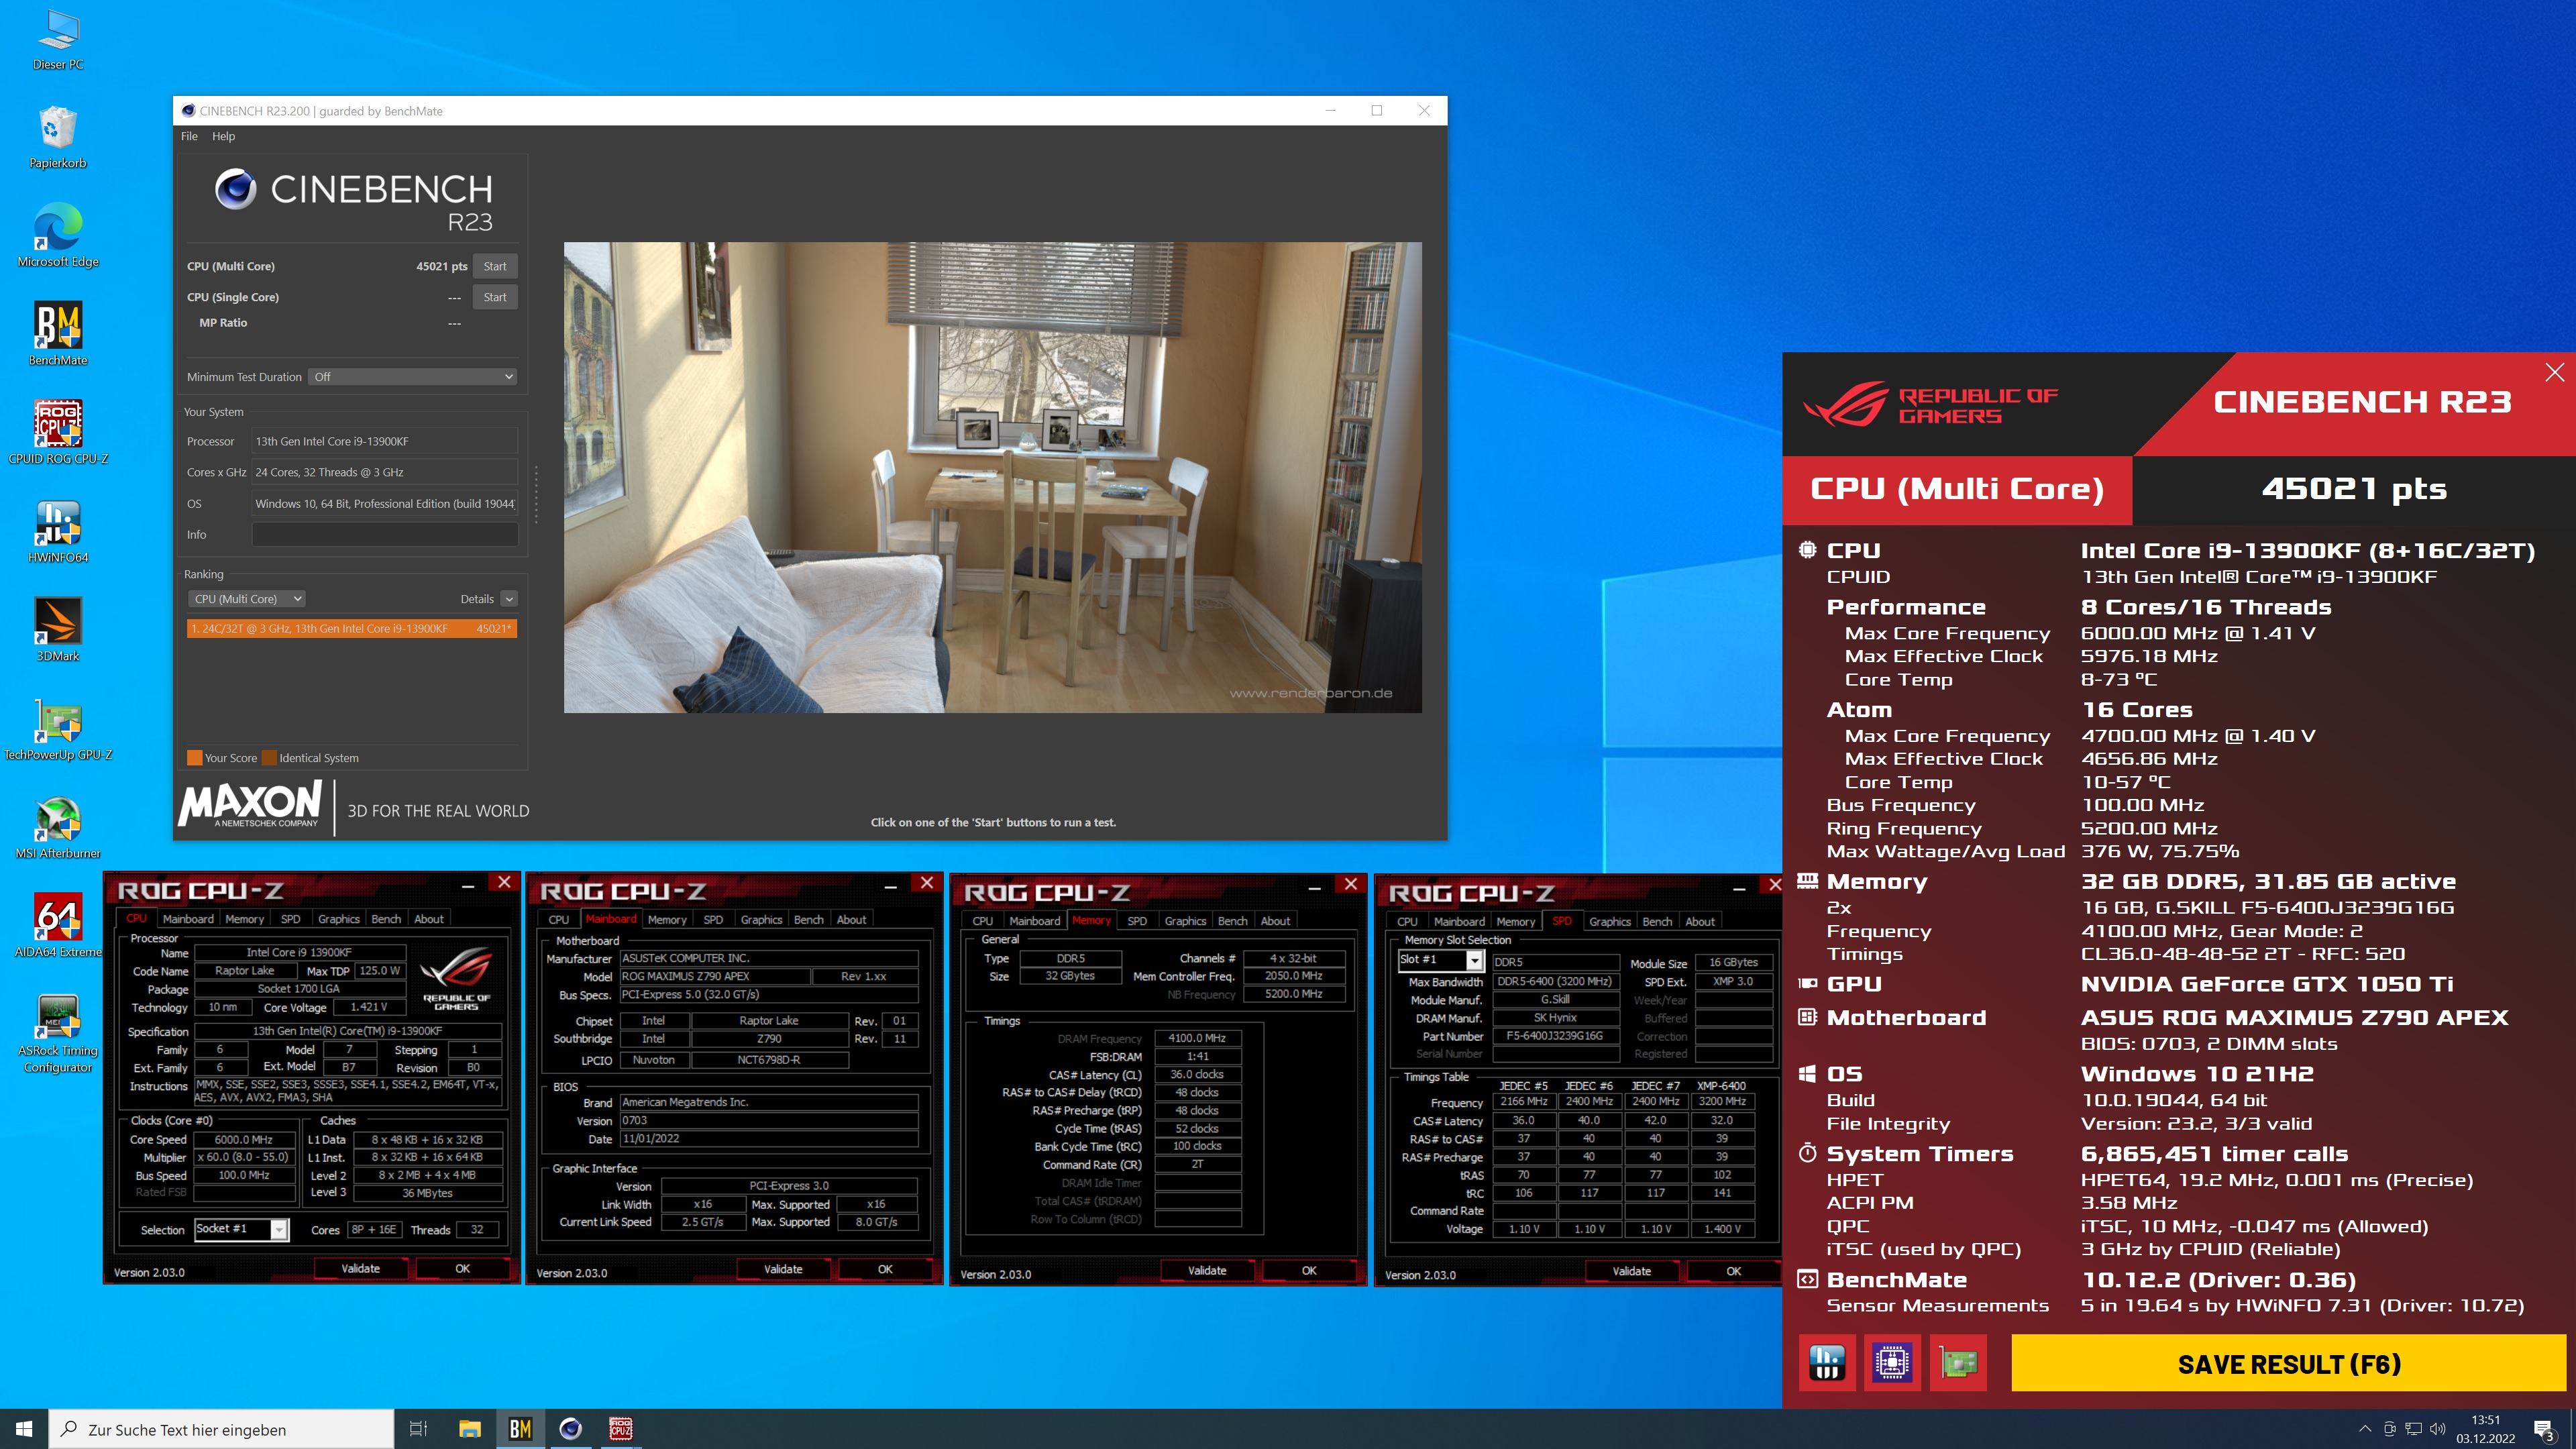Screen dimensions: 2576x1449
Task: Start the CPU (Multi Core) test
Action: (495, 266)
